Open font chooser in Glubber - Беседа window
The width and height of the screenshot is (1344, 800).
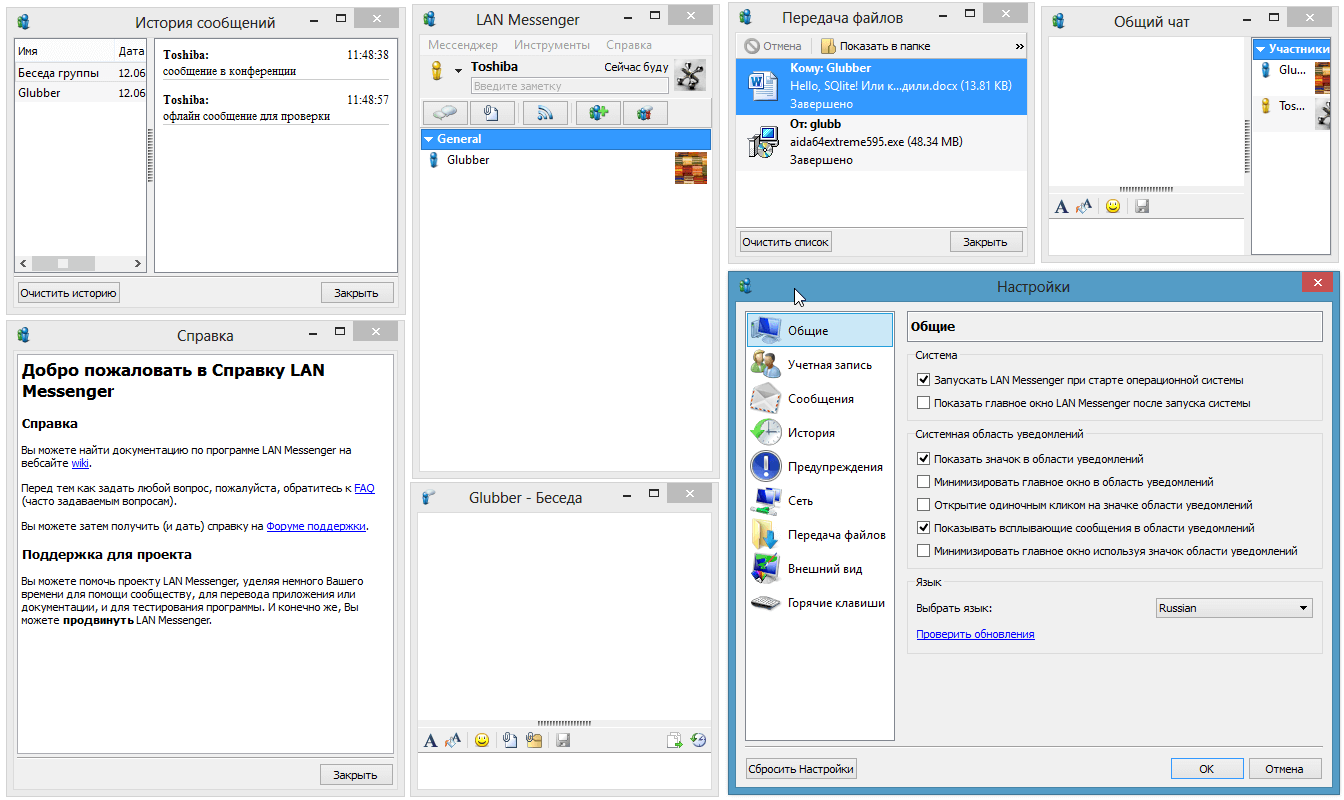[x=430, y=741]
